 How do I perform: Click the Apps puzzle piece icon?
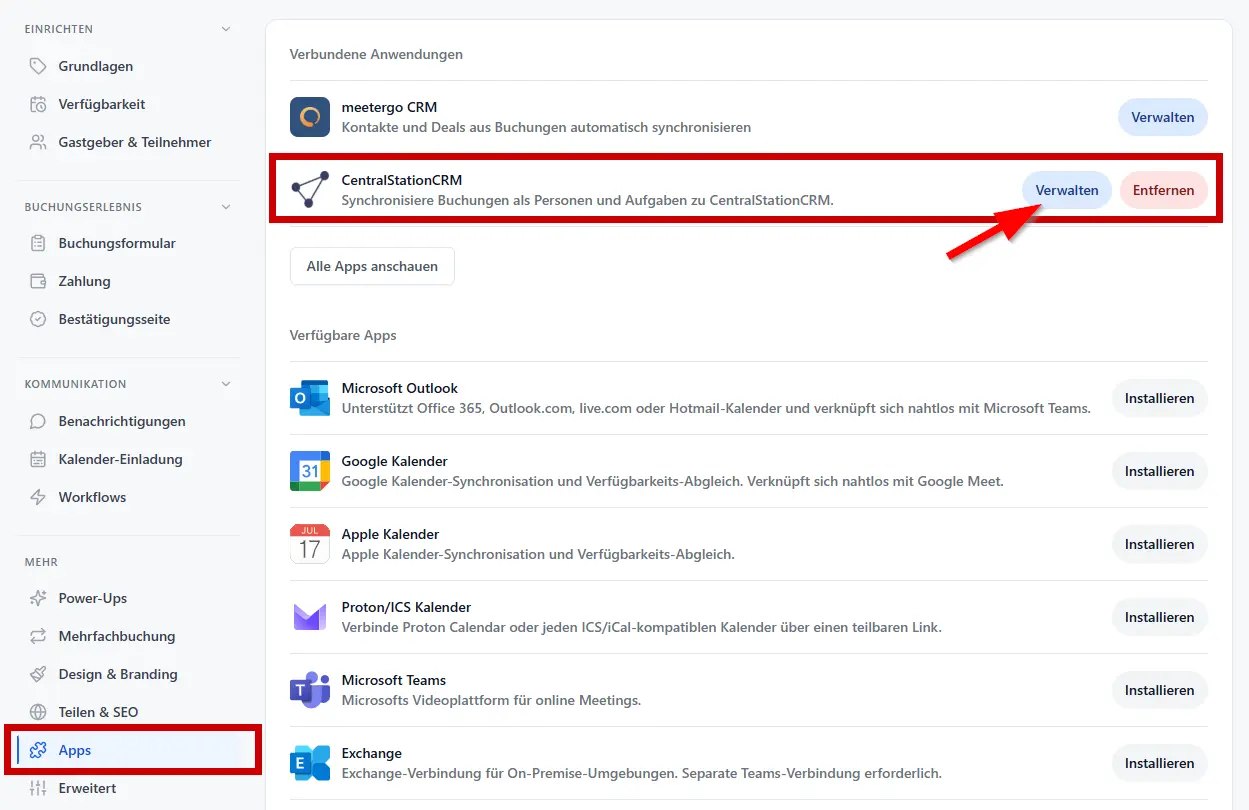[x=38, y=750]
